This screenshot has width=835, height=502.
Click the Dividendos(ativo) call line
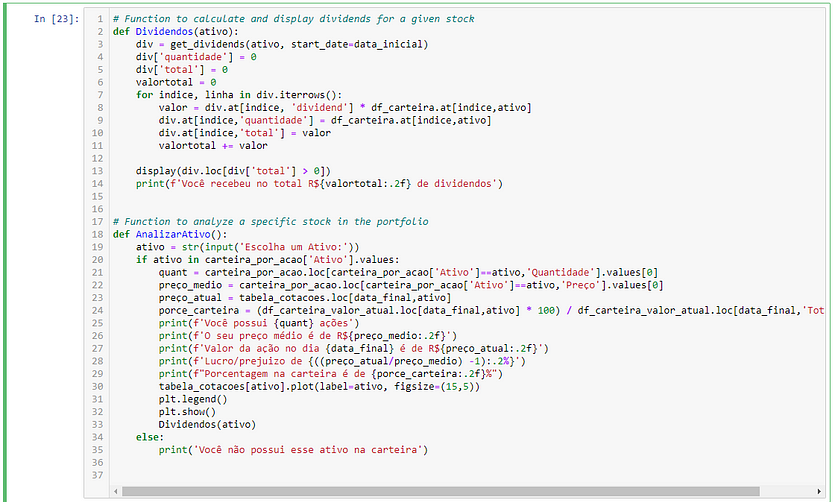tap(207, 425)
